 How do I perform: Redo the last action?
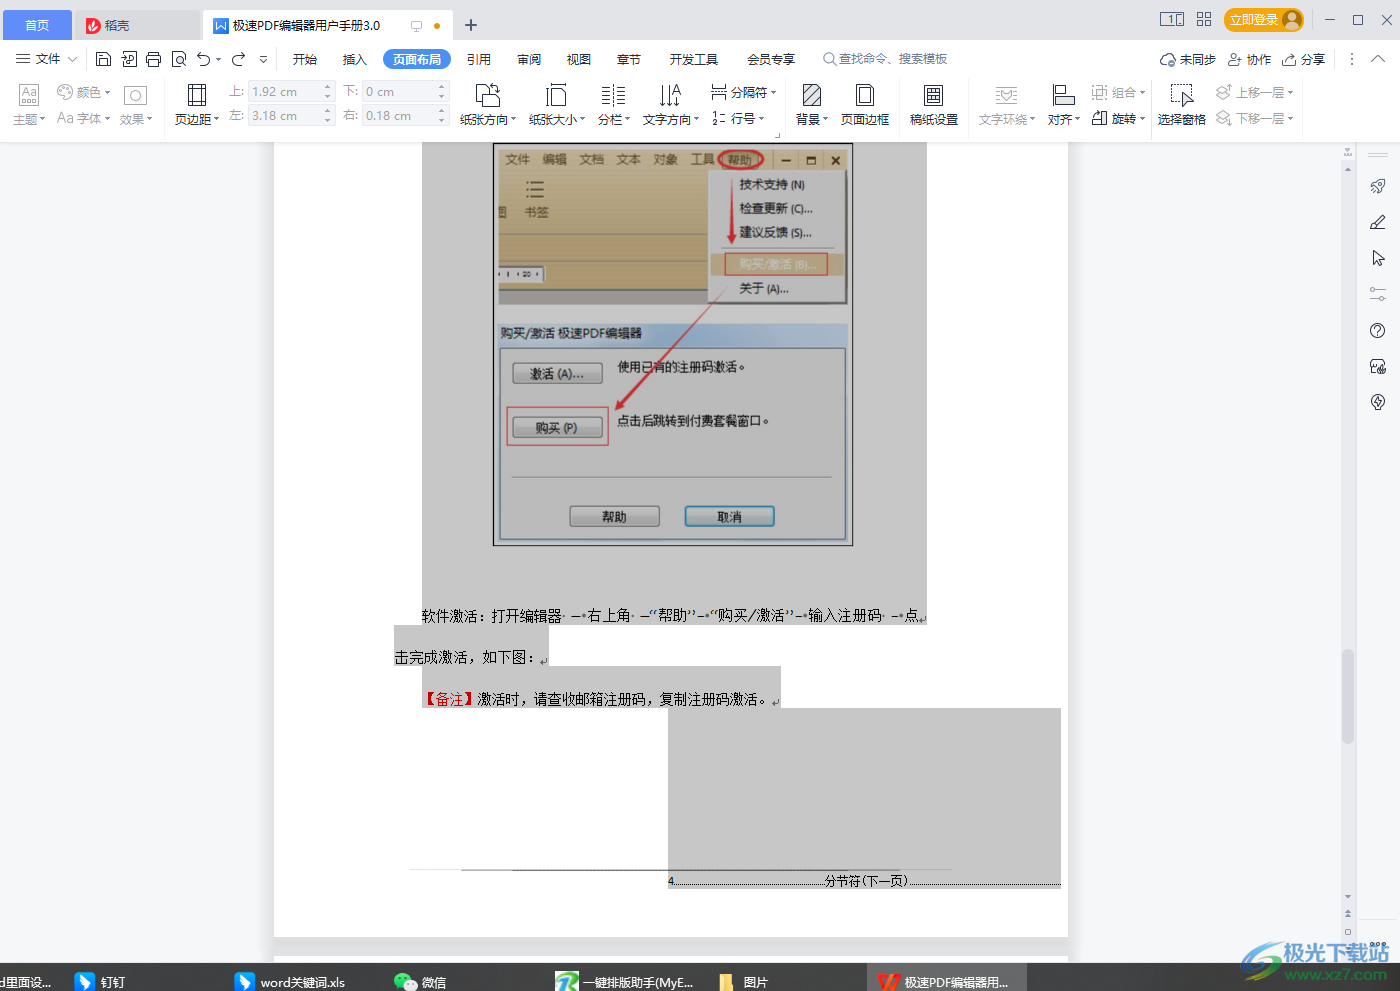click(x=238, y=59)
